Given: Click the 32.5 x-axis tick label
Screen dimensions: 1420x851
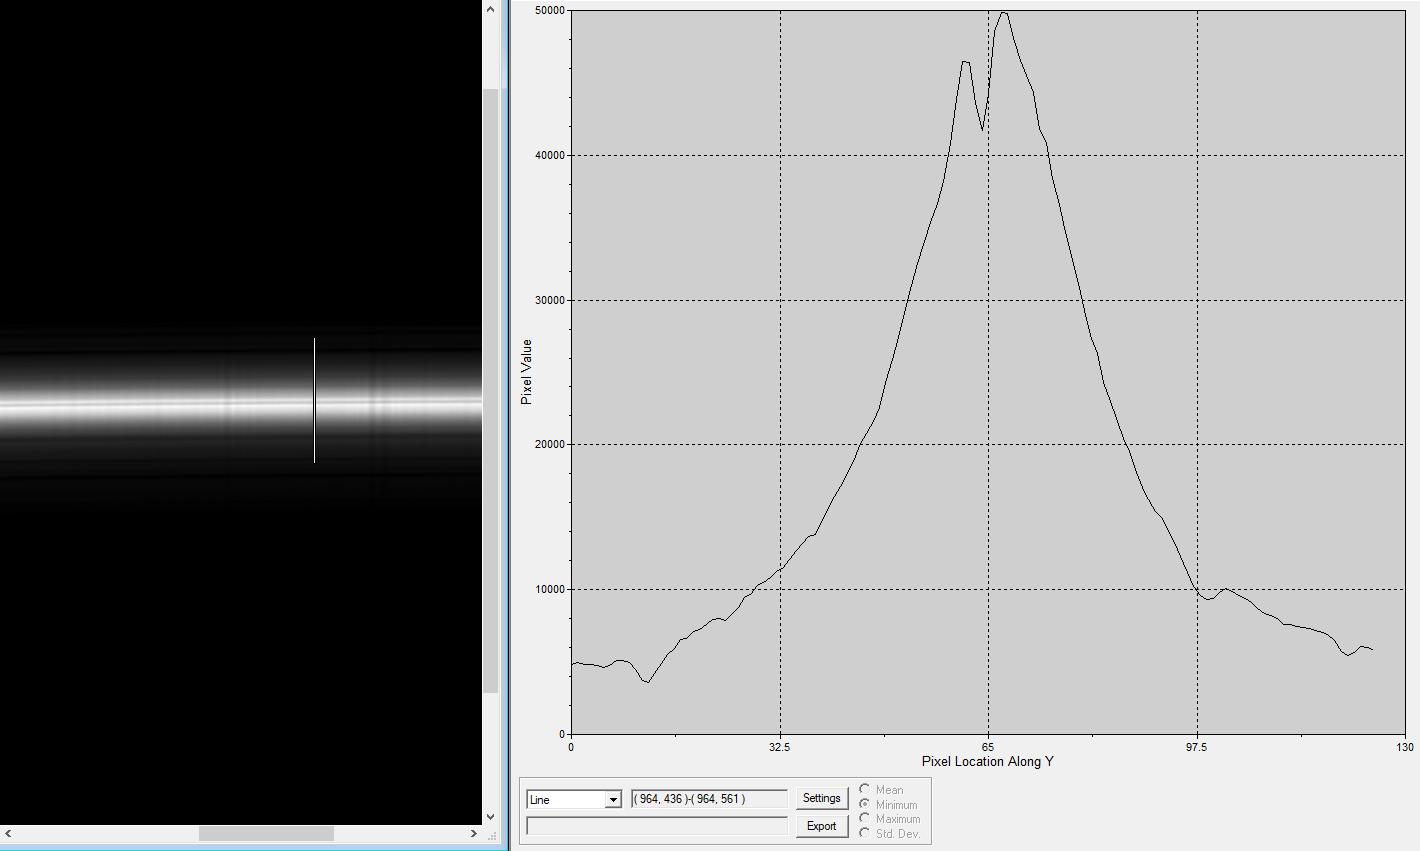Looking at the screenshot, I should coord(780,747).
